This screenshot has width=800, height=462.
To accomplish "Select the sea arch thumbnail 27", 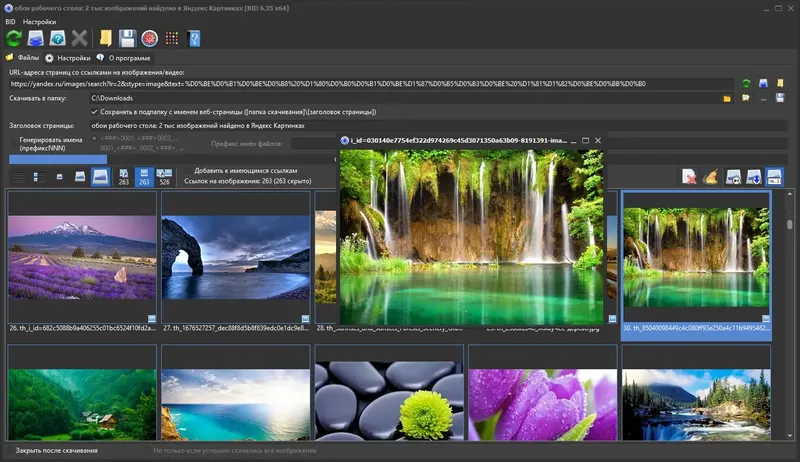I will (x=236, y=257).
